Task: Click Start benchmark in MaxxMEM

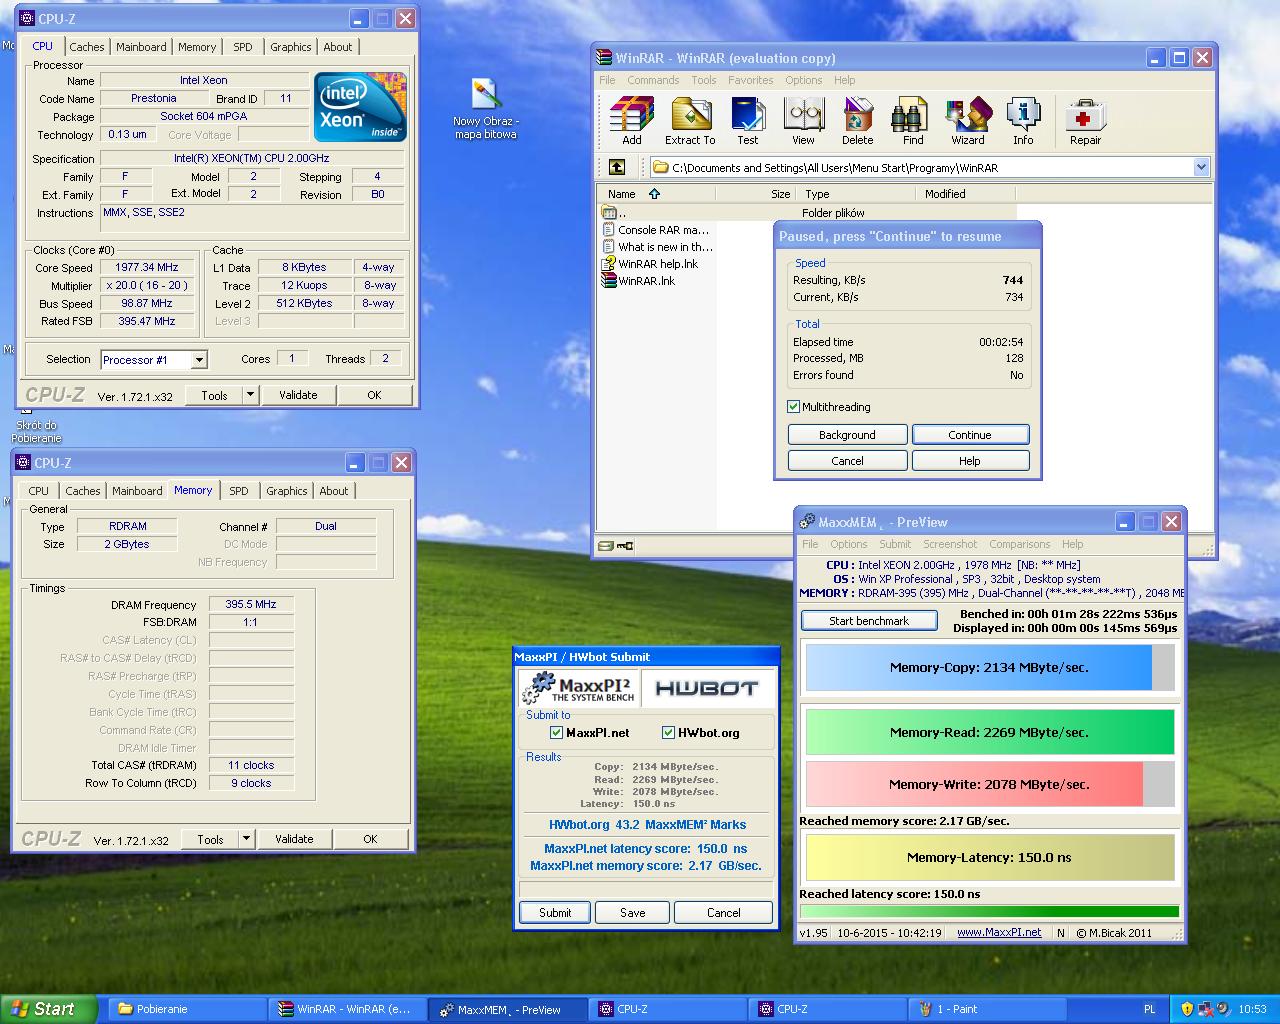Action: tap(869, 621)
